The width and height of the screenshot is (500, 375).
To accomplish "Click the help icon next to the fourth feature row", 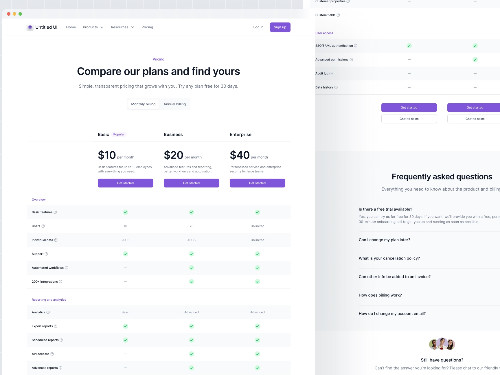I will coord(46,254).
